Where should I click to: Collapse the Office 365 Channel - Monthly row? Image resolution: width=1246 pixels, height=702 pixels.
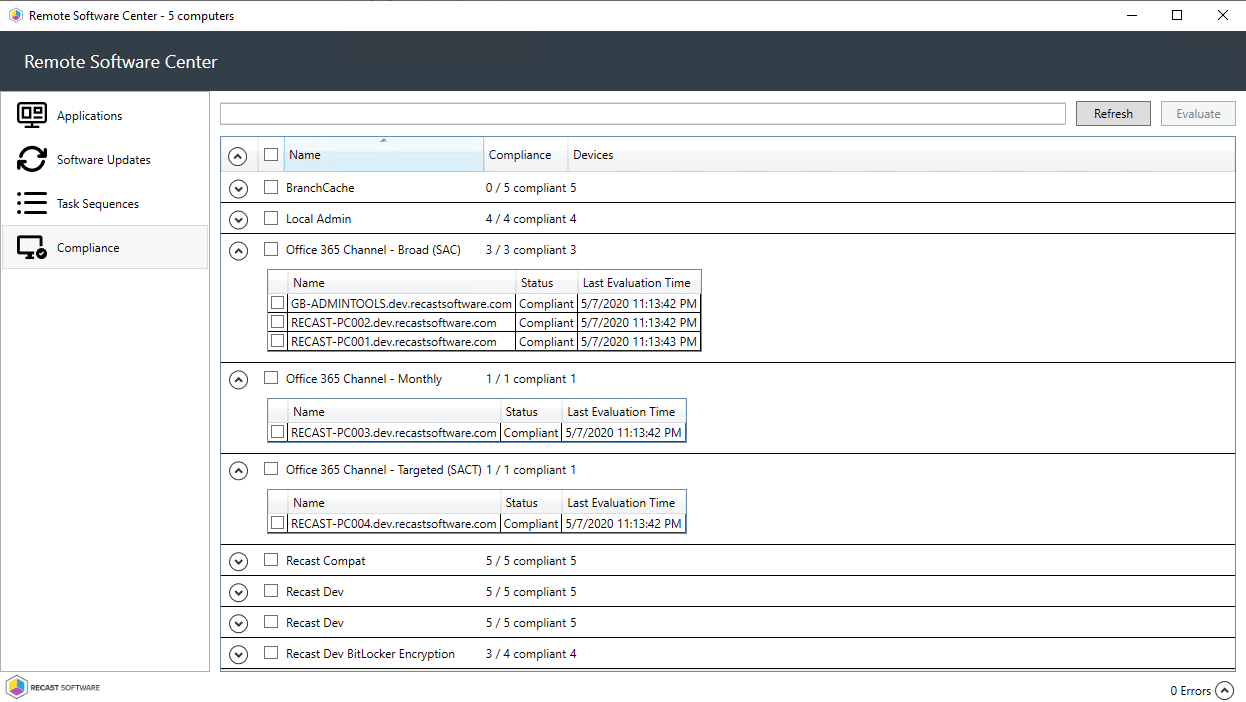[237, 379]
